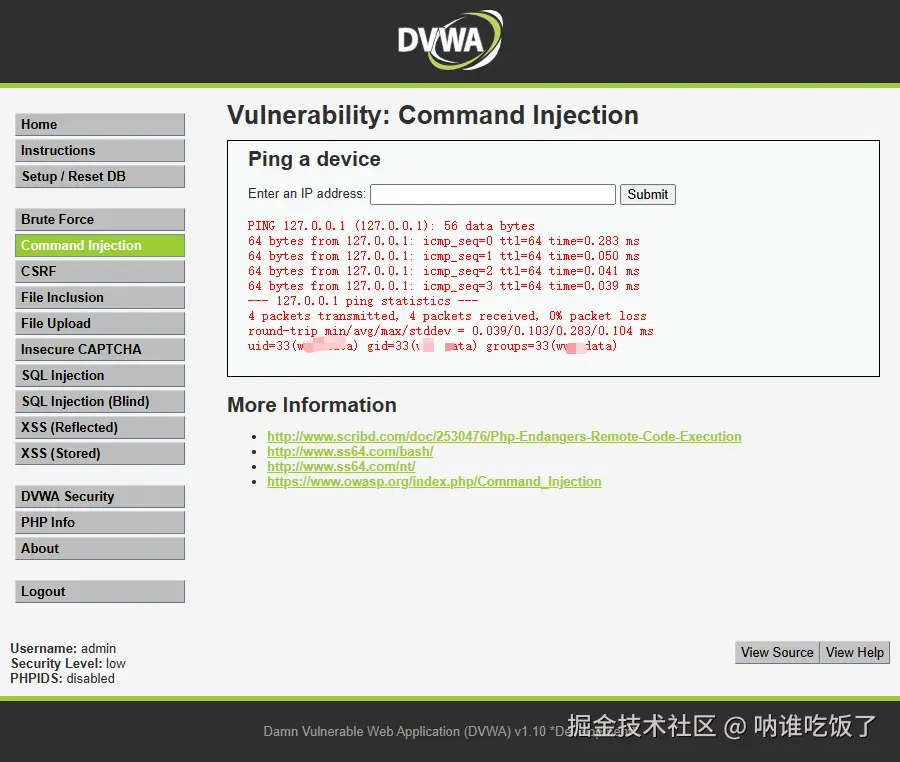Open the scribd.com Php-Endangers-Remote-Code-Execution link
Screen dimensions: 900x762
[504, 436]
